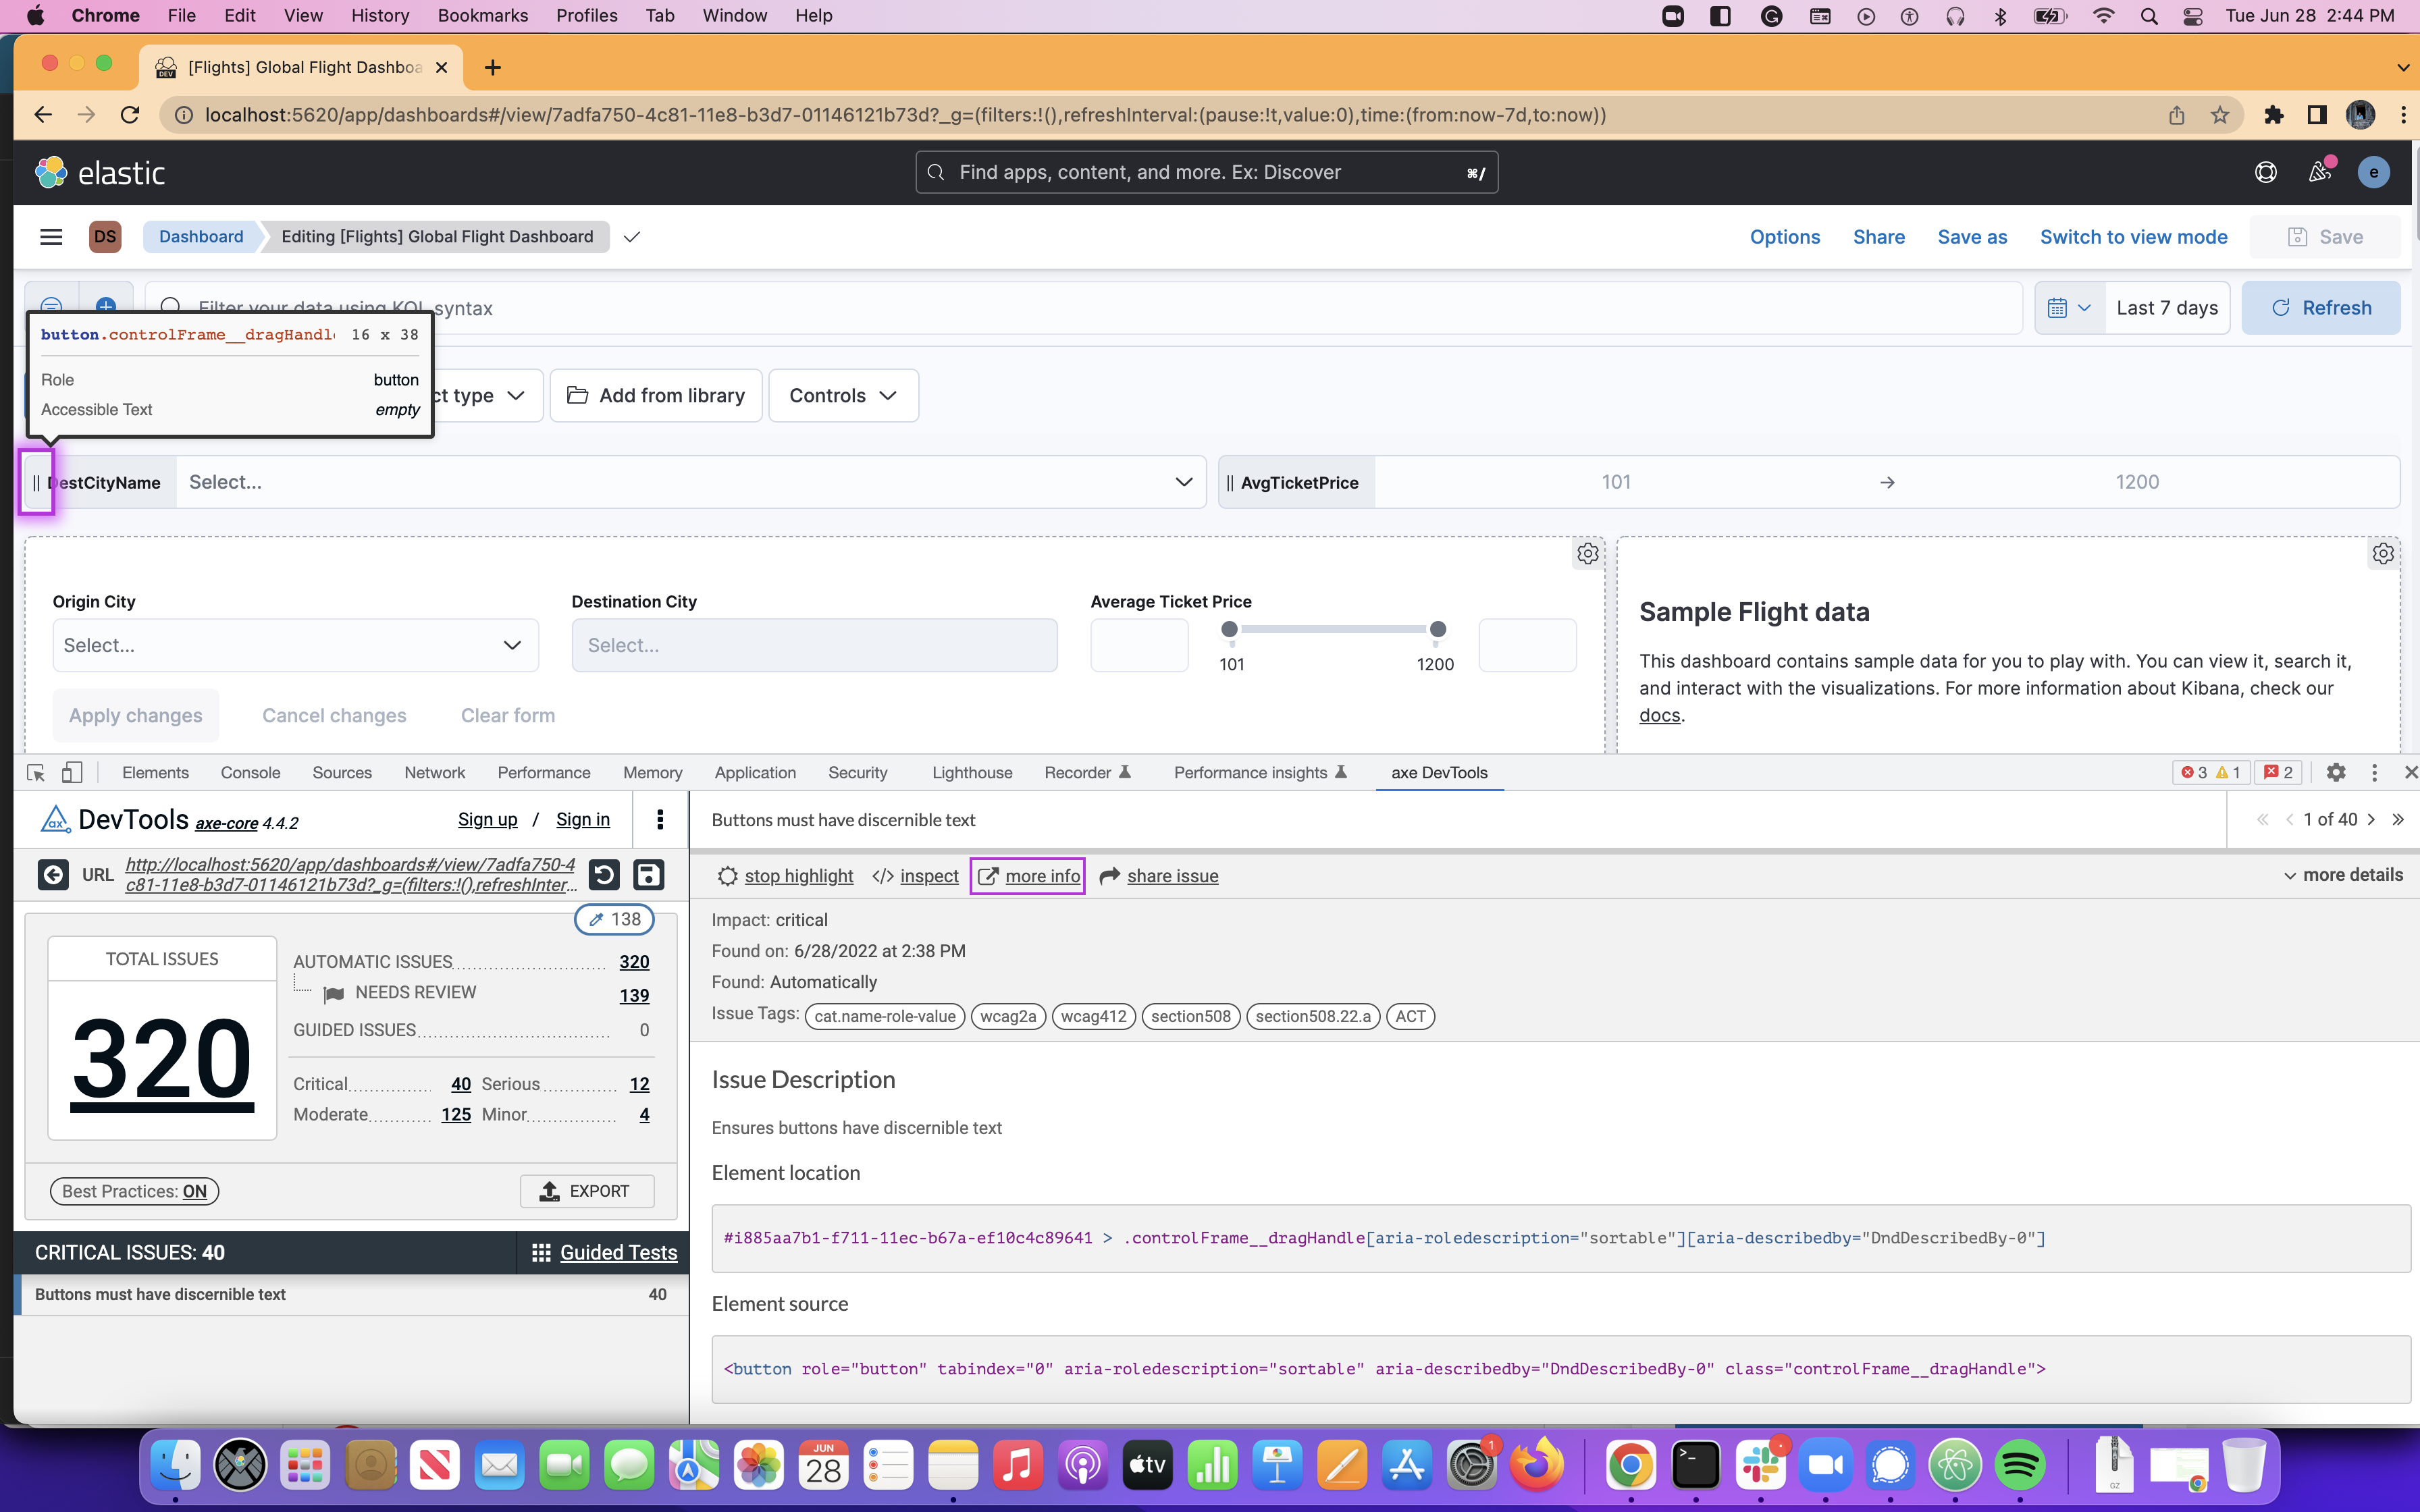Open the DevTools settings gear

(x=2336, y=773)
